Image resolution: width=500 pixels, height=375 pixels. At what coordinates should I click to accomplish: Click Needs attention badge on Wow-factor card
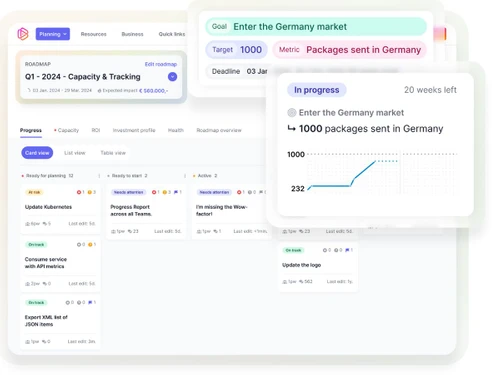(214, 192)
